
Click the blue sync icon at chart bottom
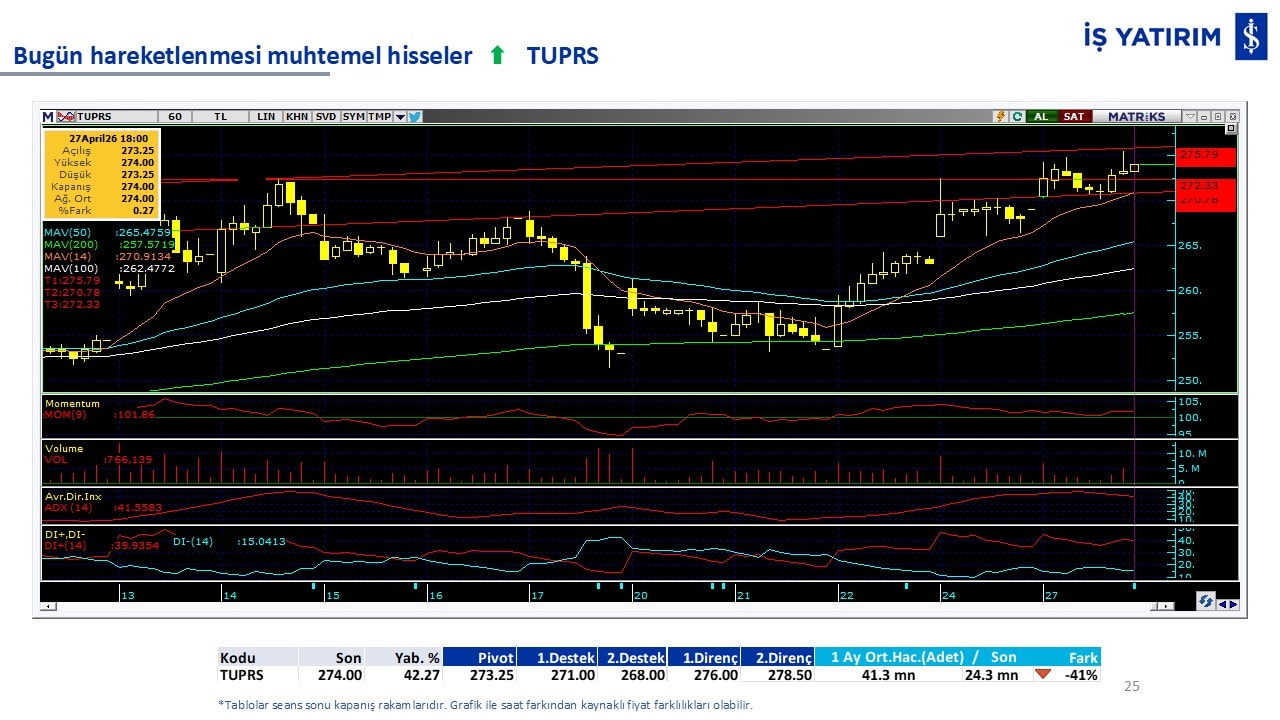coord(1206,602)
